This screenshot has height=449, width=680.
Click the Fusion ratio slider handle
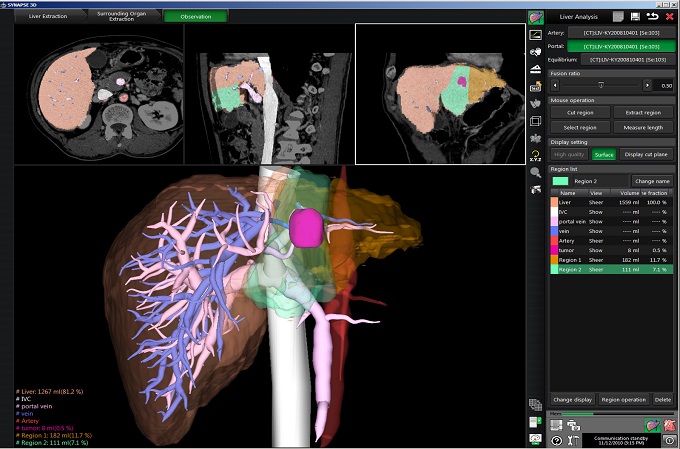tap(600, 86)
